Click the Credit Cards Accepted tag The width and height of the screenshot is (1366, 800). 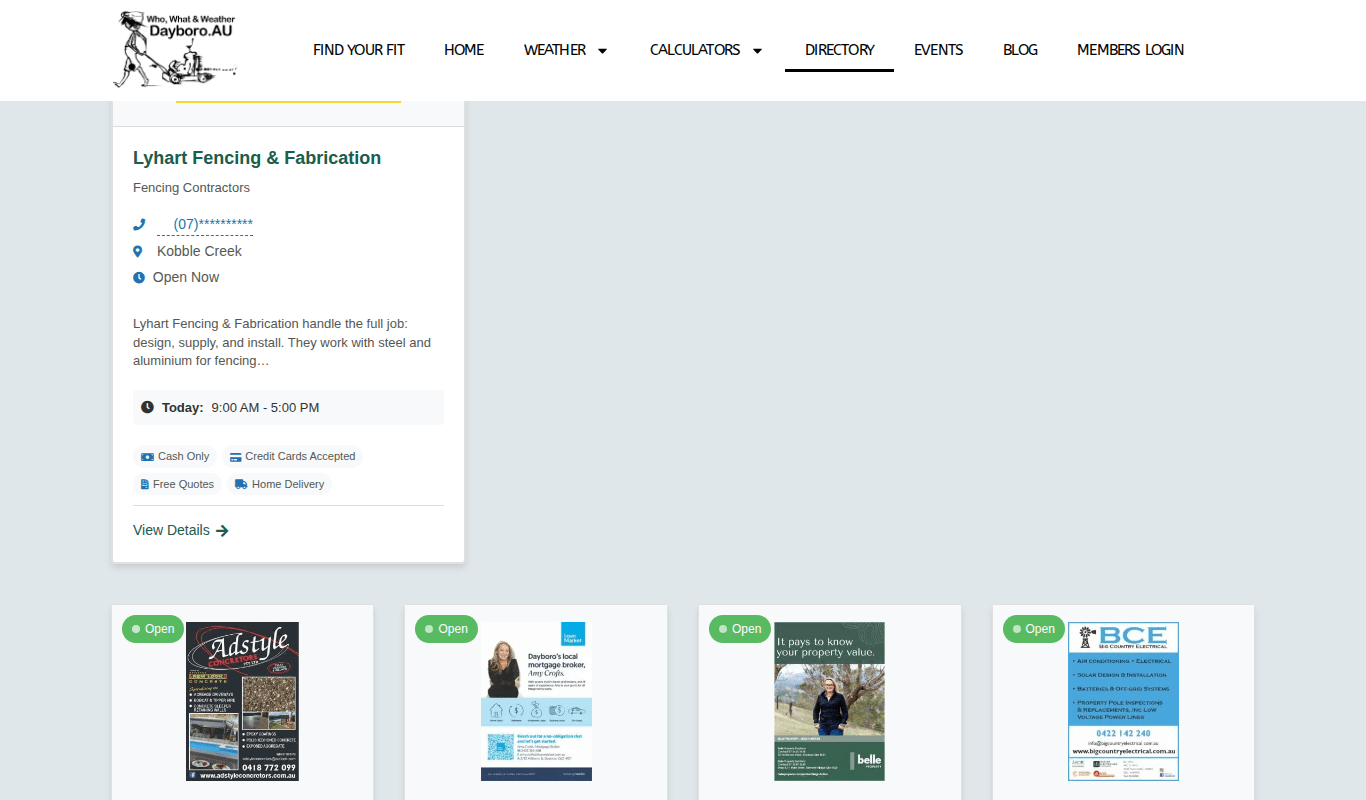pyautogui.click(x=292, y=456)
